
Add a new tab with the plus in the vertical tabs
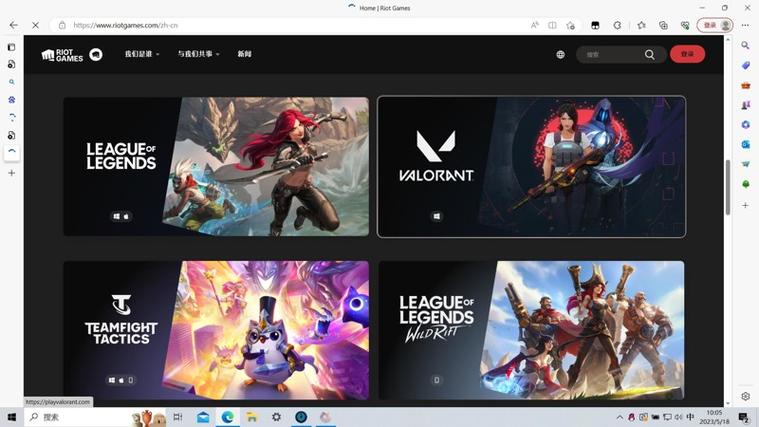pyautogui.click(x=12, y=173)
